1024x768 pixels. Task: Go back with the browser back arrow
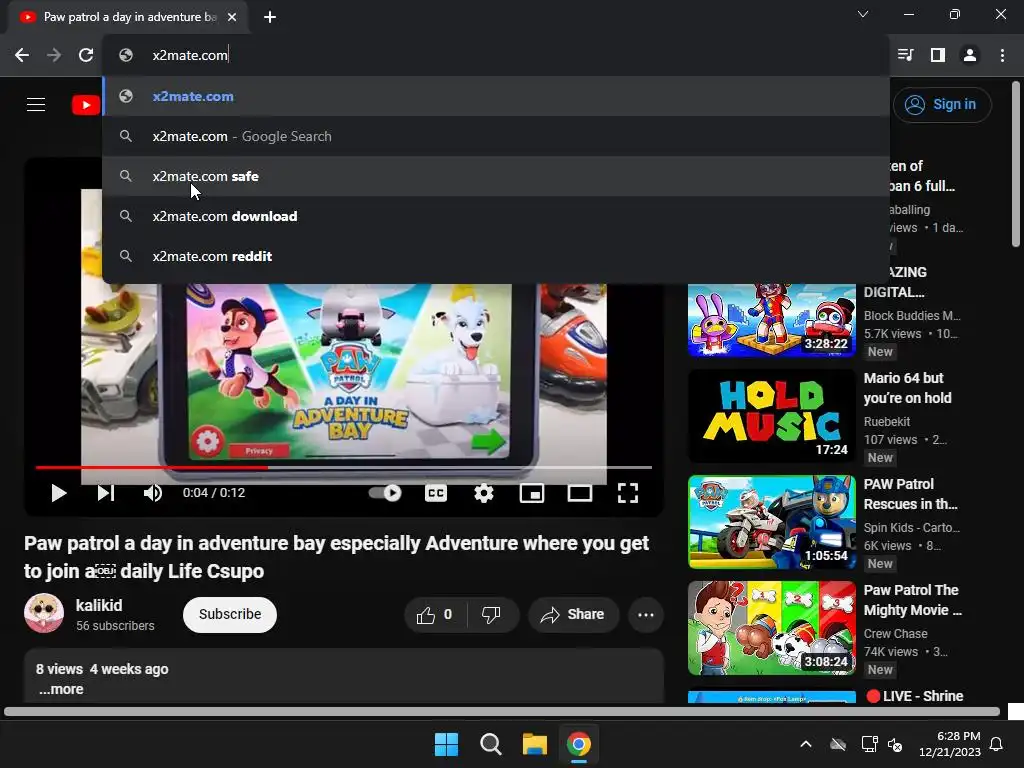[22, 56]
